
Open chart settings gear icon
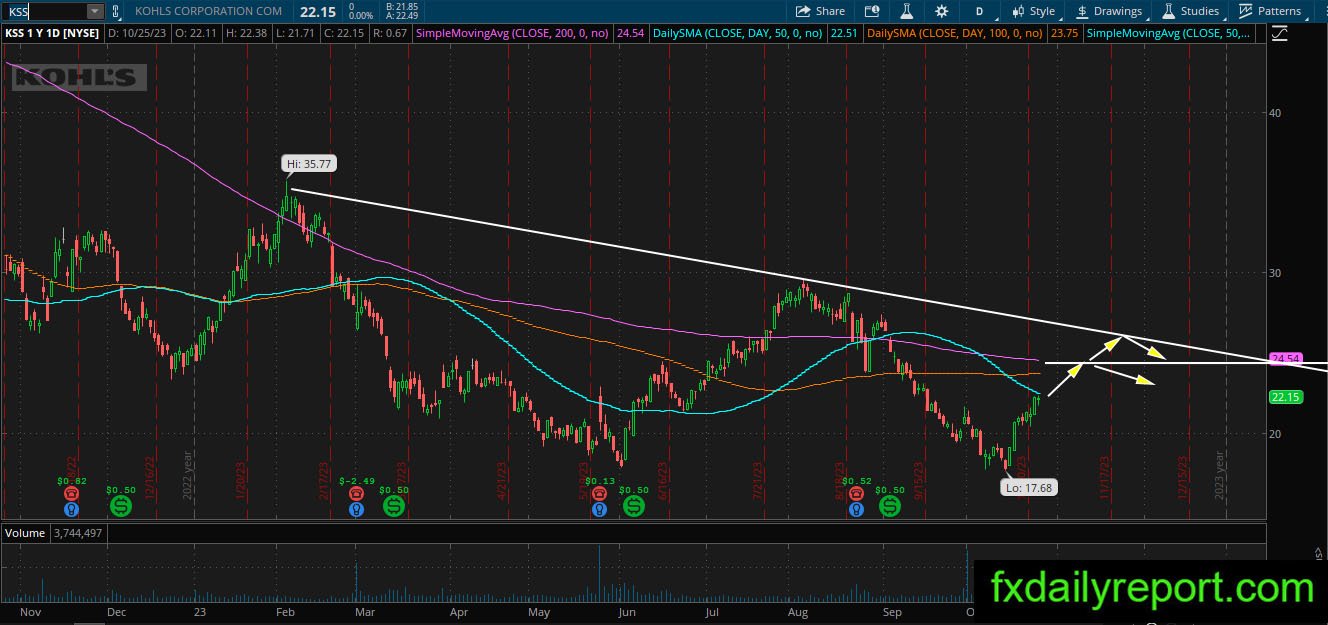pyautogui.click(x=941, y=11)
